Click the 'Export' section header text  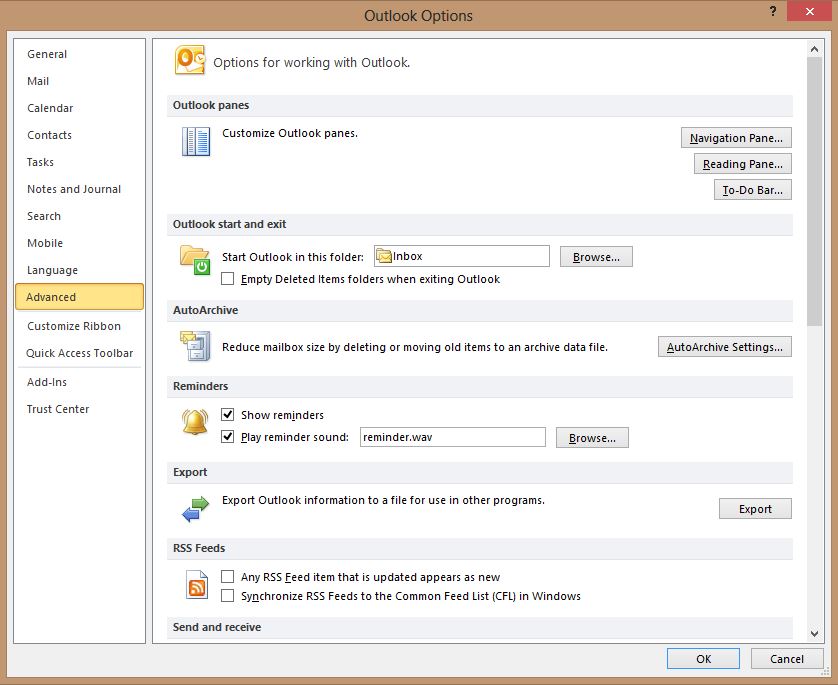click(190, 472)
